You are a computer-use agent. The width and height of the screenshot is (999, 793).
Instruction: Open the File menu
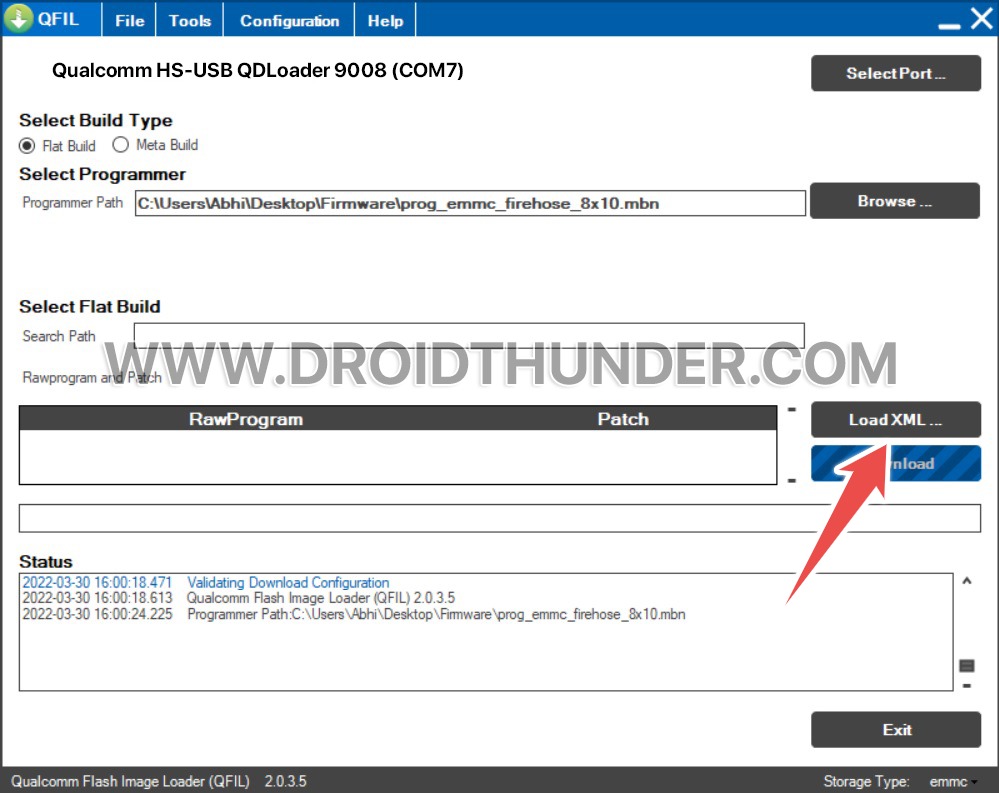pos(128,19)
